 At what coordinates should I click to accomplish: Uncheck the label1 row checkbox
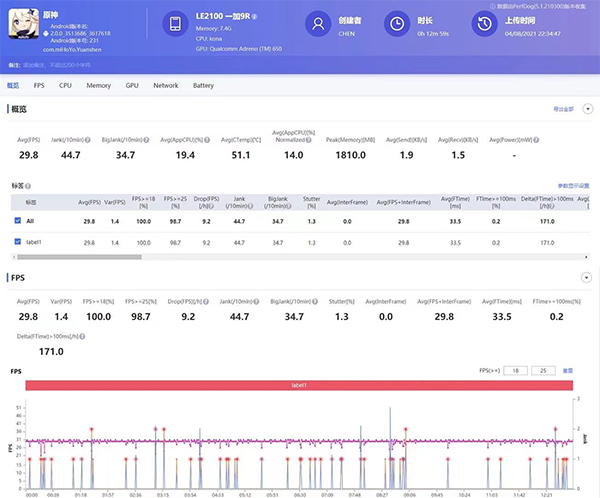pos(17,242)
